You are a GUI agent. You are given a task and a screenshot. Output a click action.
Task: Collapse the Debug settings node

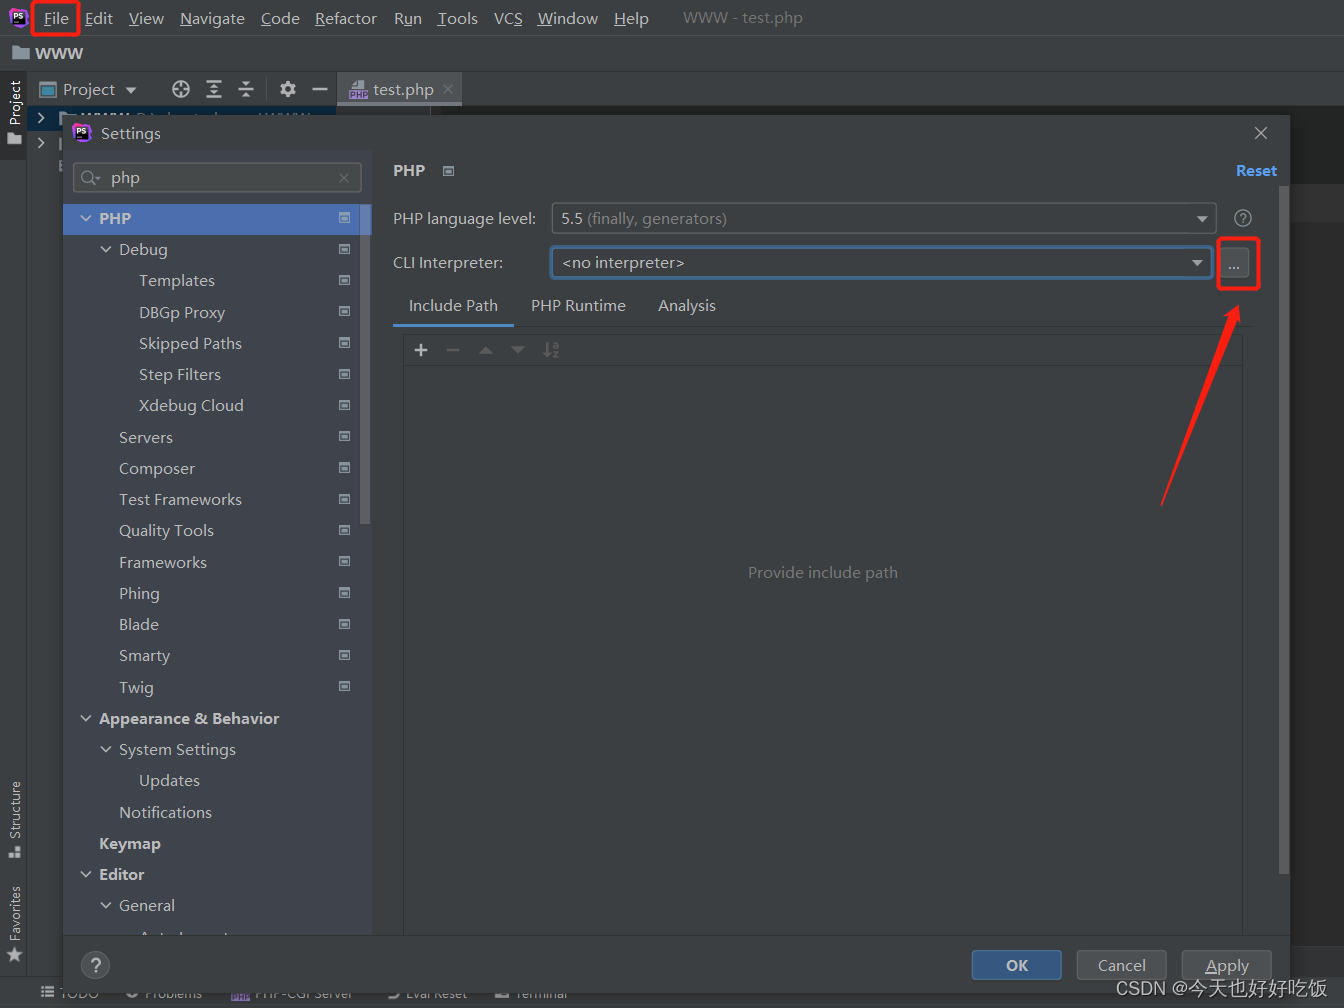point(106,249)
